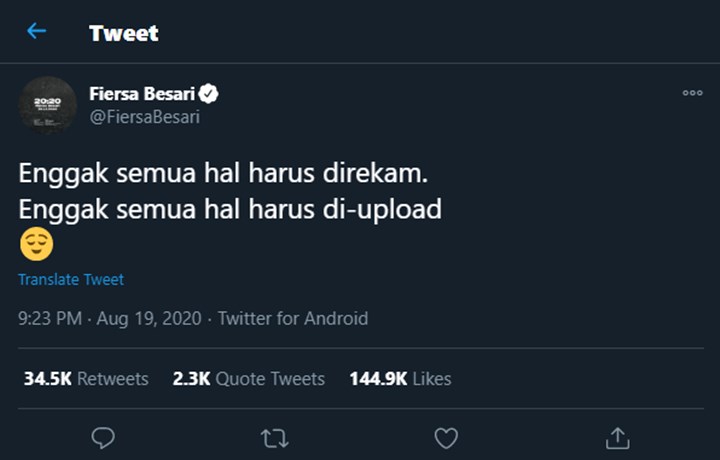Click the relieved face emoji
Viewport: 720px width, 460px height.
tap(37, 244)
